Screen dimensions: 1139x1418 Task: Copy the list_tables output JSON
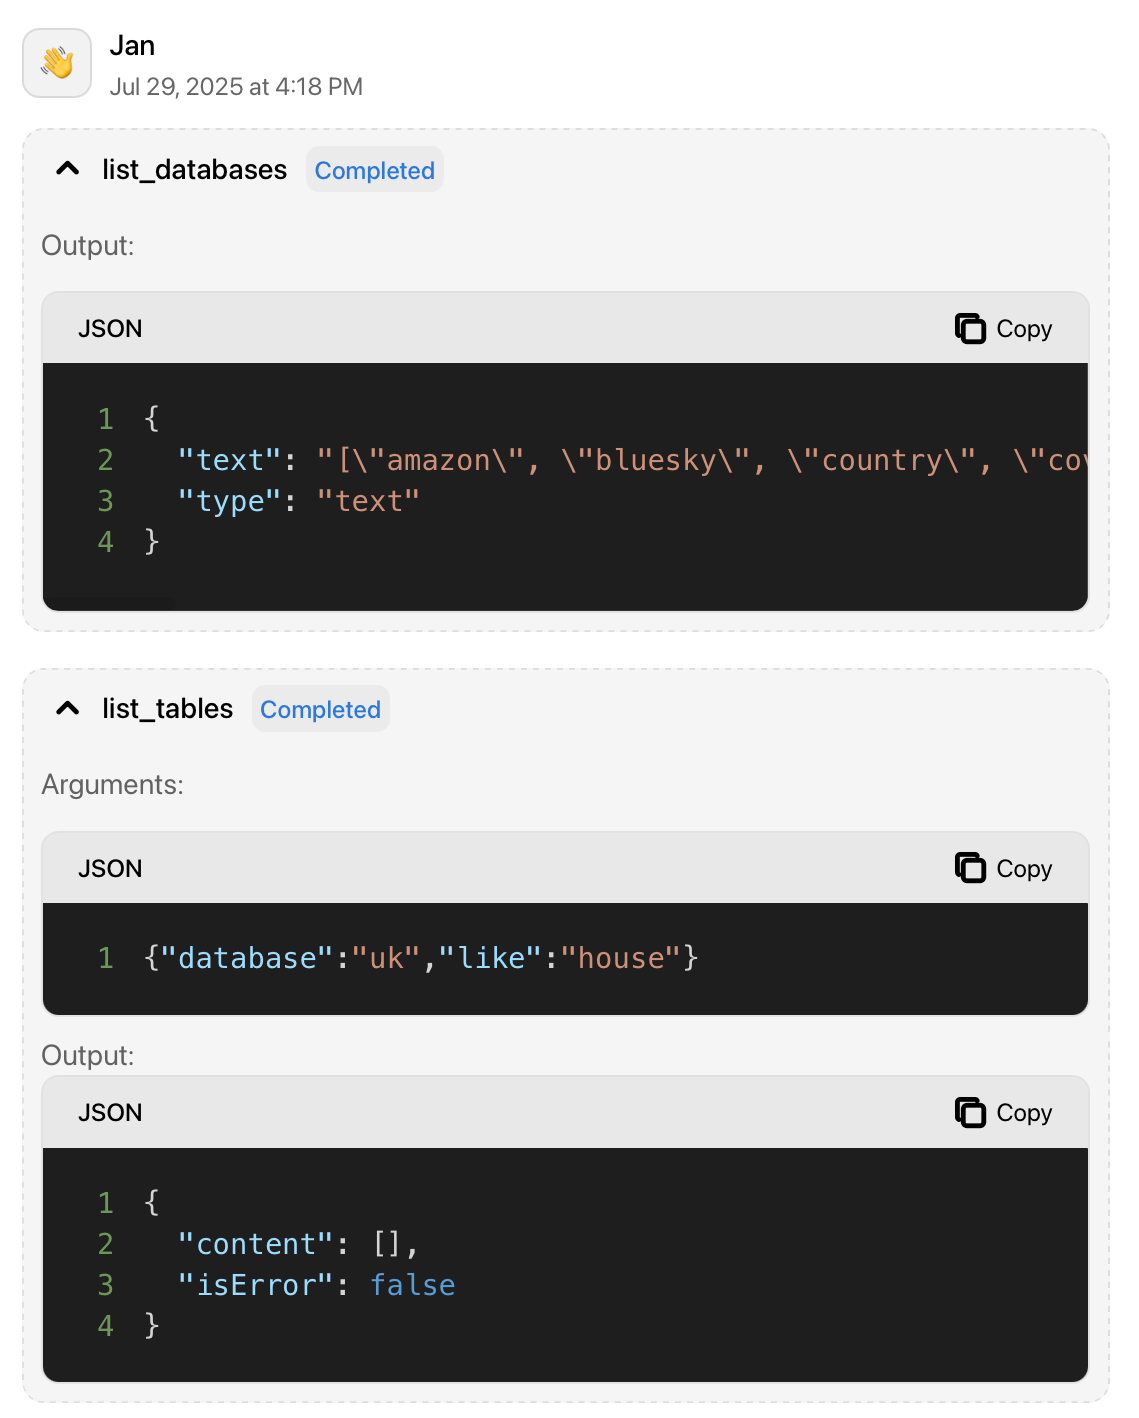[x=1003, y=1112]
